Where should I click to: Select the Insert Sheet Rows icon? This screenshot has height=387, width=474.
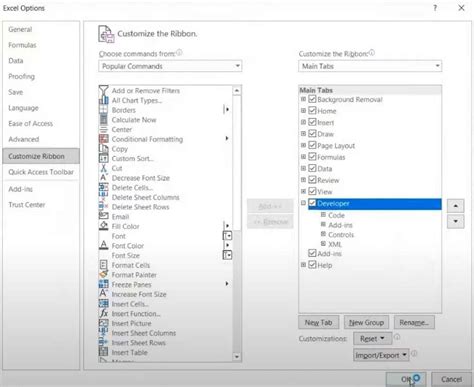pyautogui.click(x=104, y=342)
